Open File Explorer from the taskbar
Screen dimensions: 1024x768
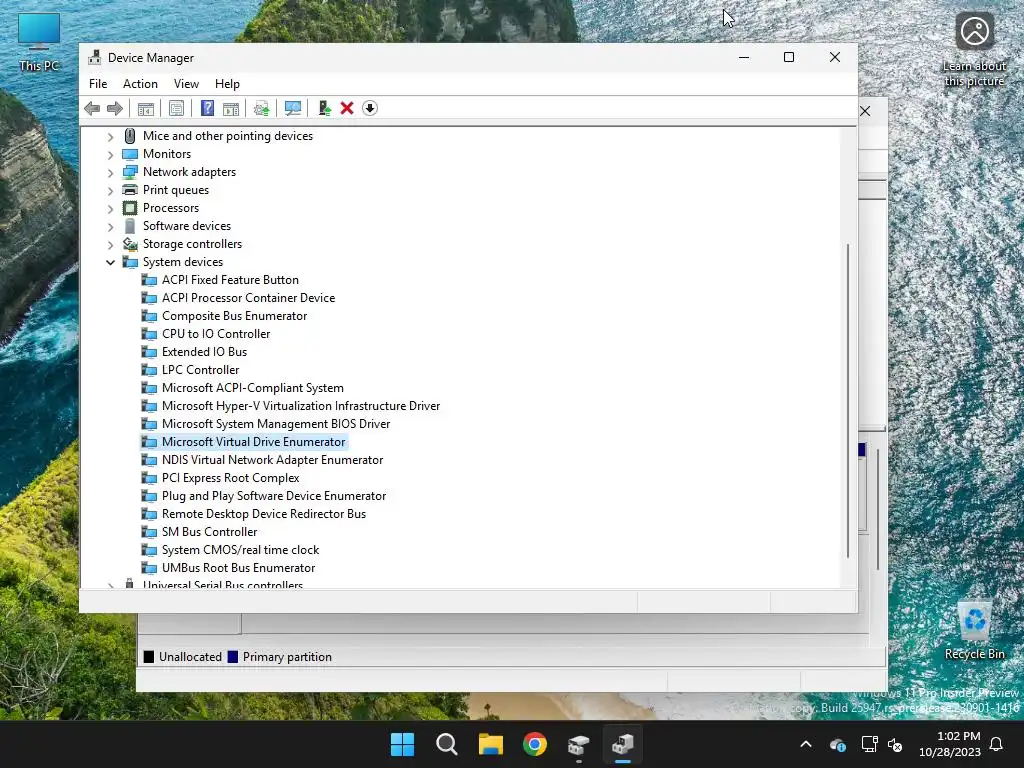click(x=490, y=744)
